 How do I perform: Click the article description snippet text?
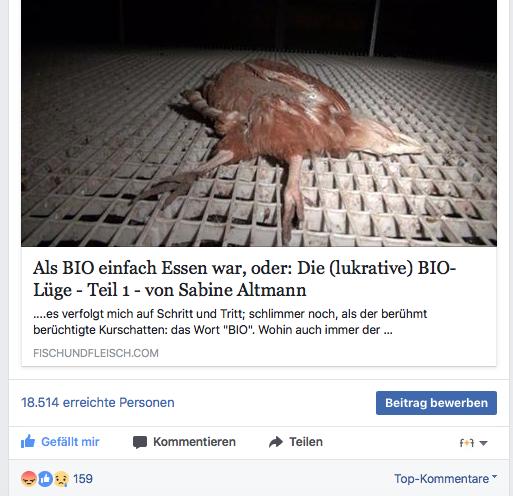(x=230, y=322)
